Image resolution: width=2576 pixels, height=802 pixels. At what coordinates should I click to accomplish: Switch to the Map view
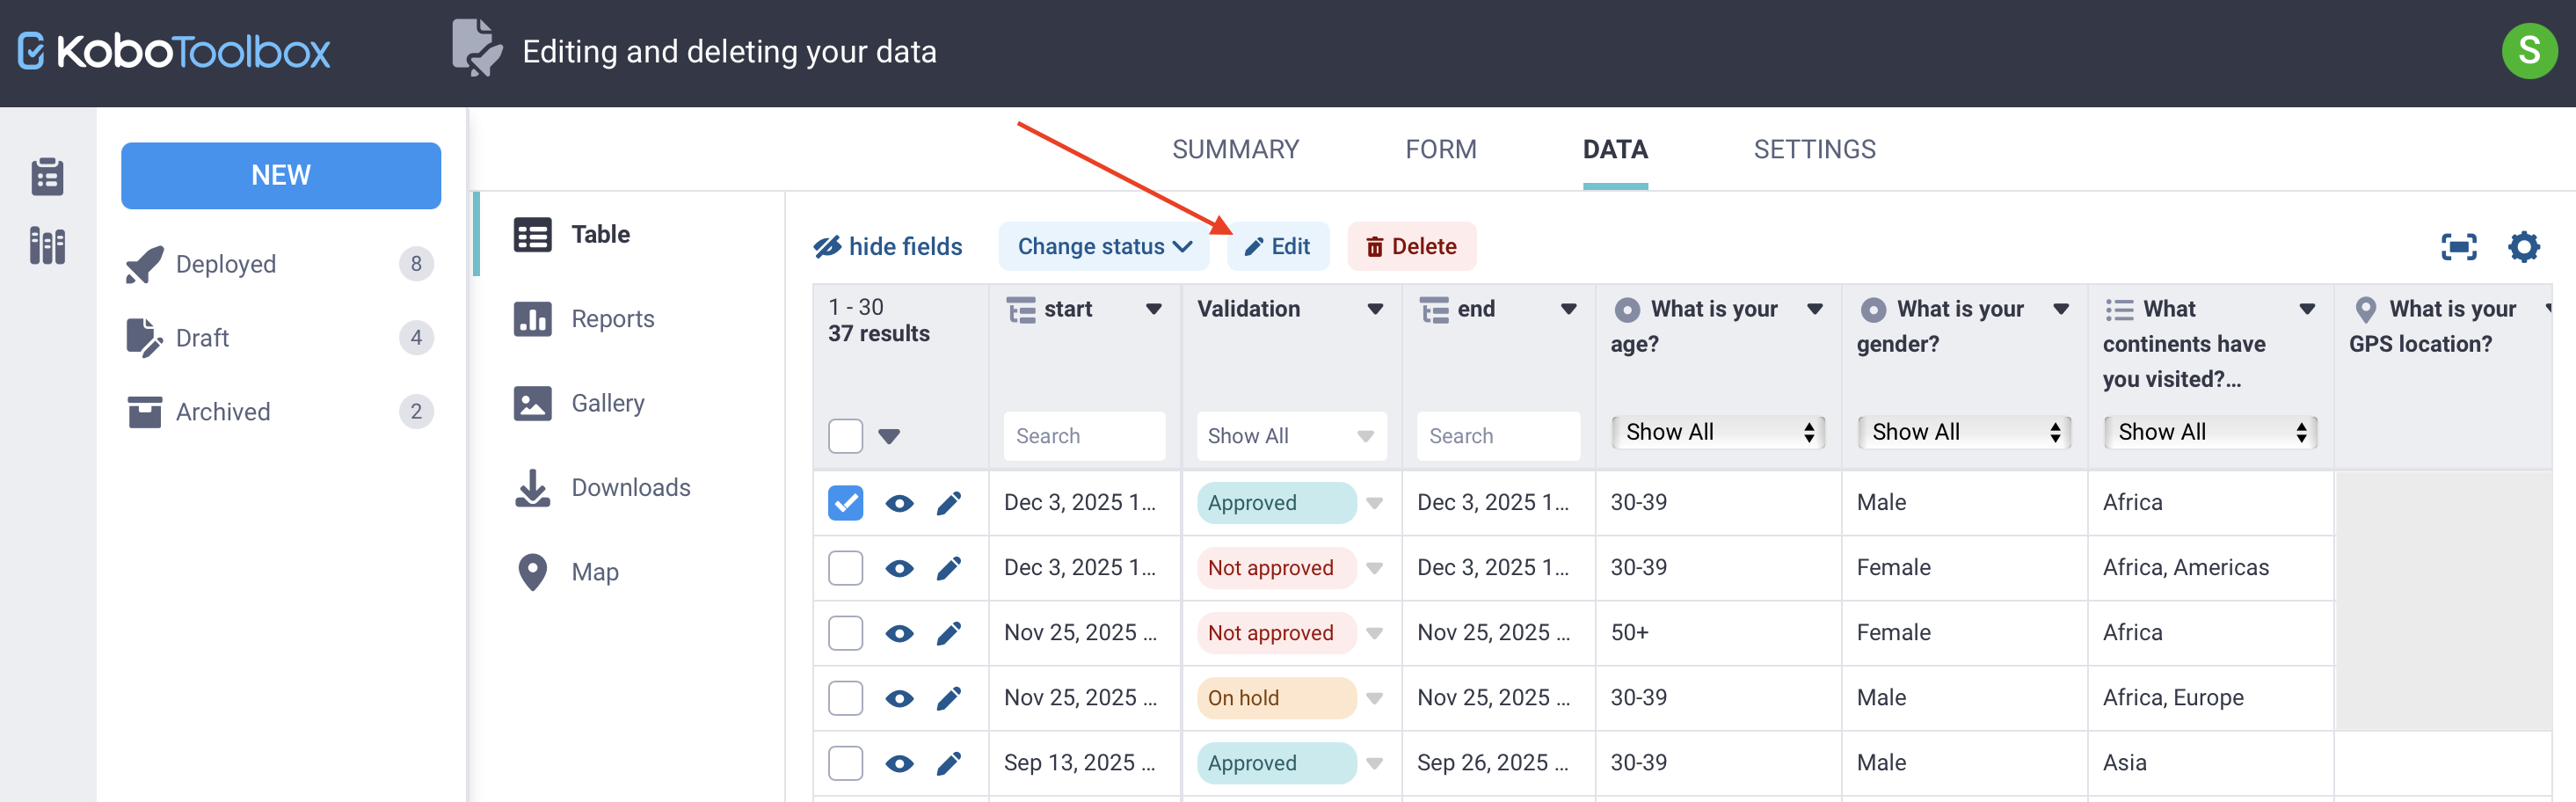(595, 571)
